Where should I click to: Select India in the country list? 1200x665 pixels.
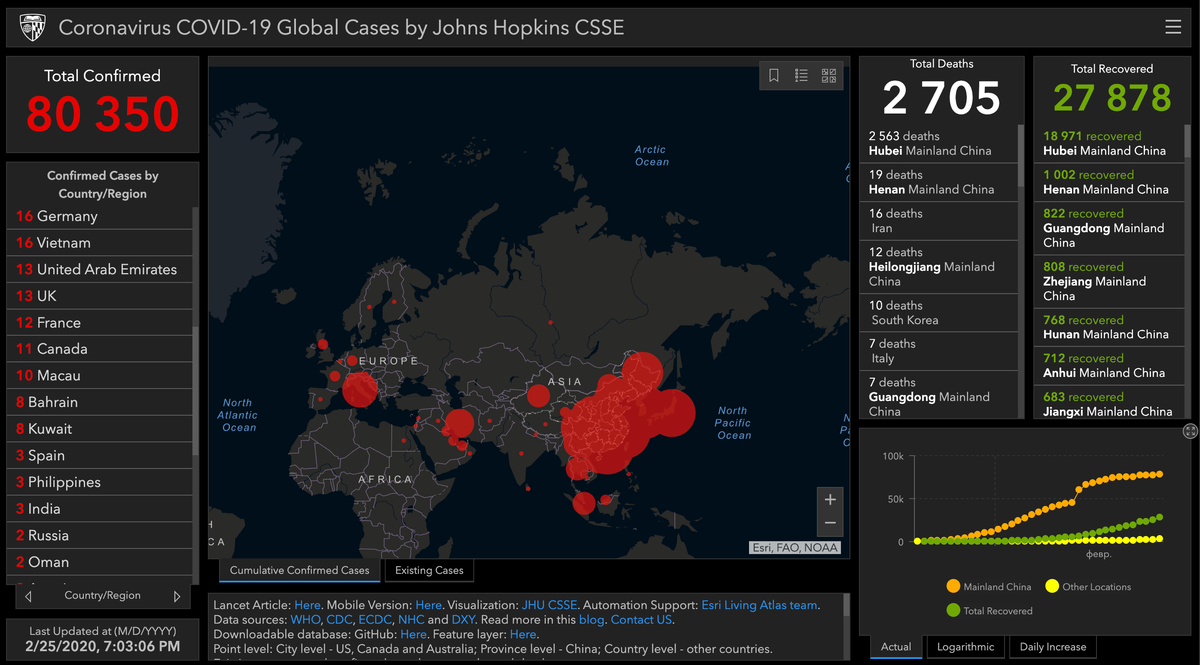click(x=100, y=509)
